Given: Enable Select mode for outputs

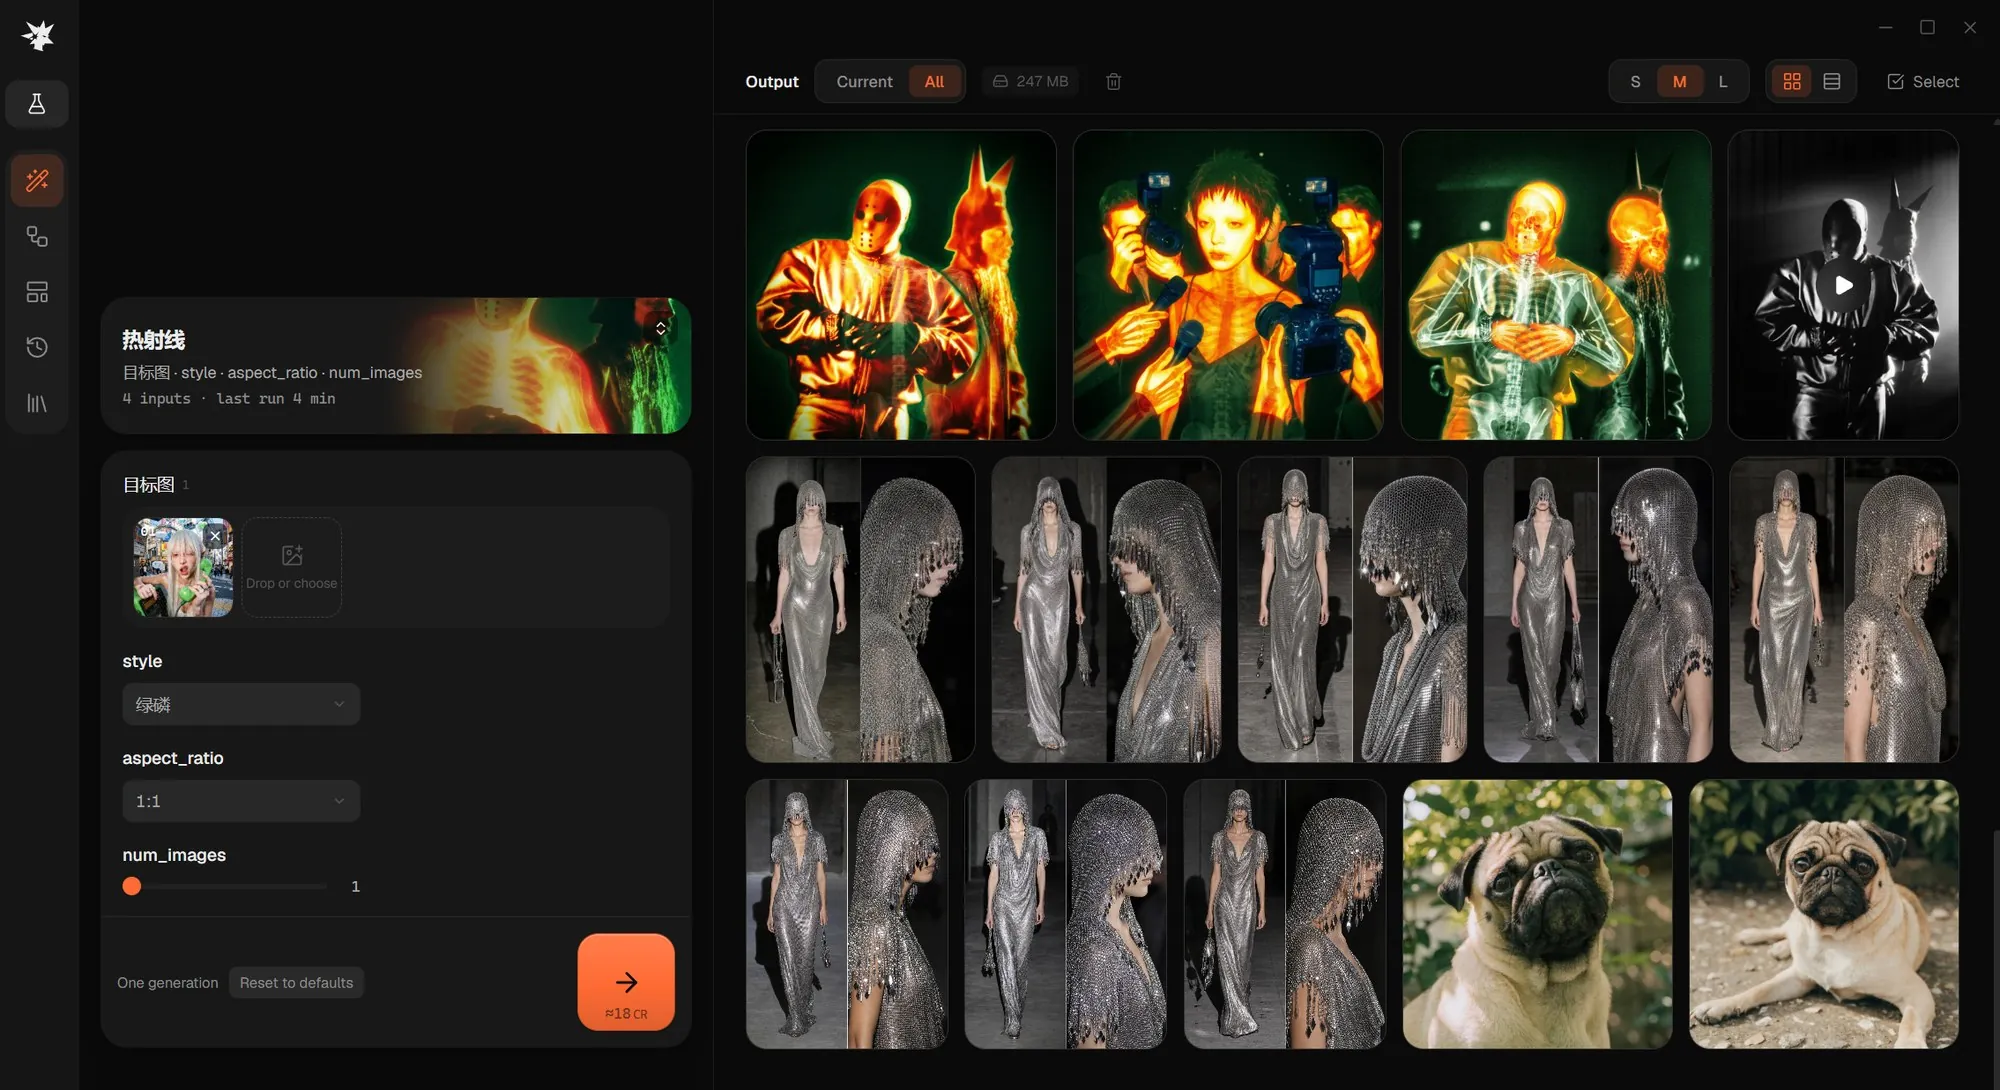Looking at the screenshot, I should point(1922,82).
